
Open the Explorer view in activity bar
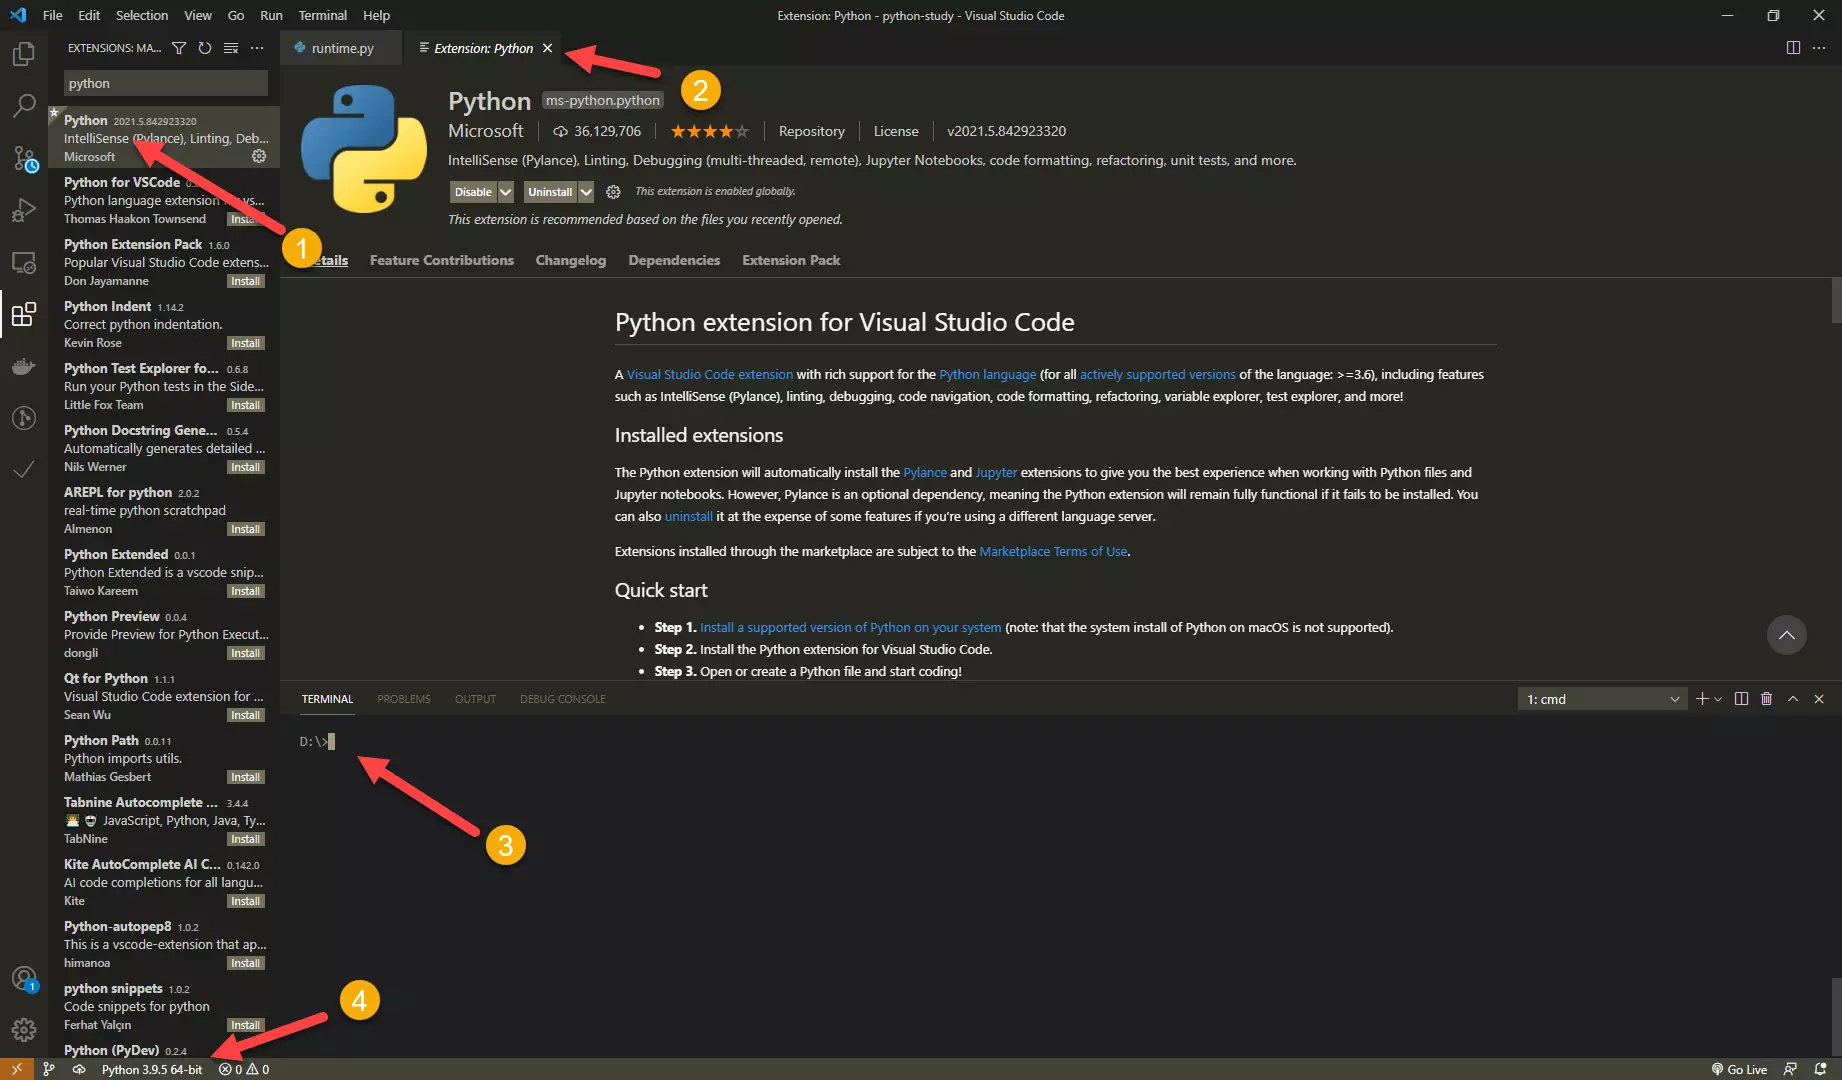point(24,54)
